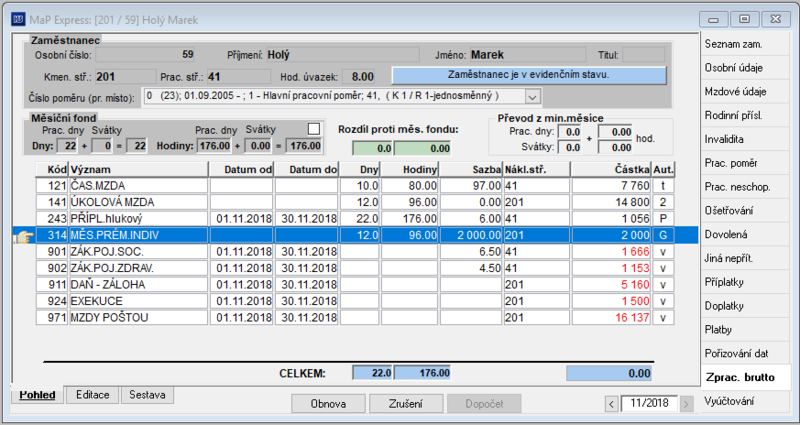
Task: Click the pointing hand row marker icon
Action: click(x=23, y=236)
